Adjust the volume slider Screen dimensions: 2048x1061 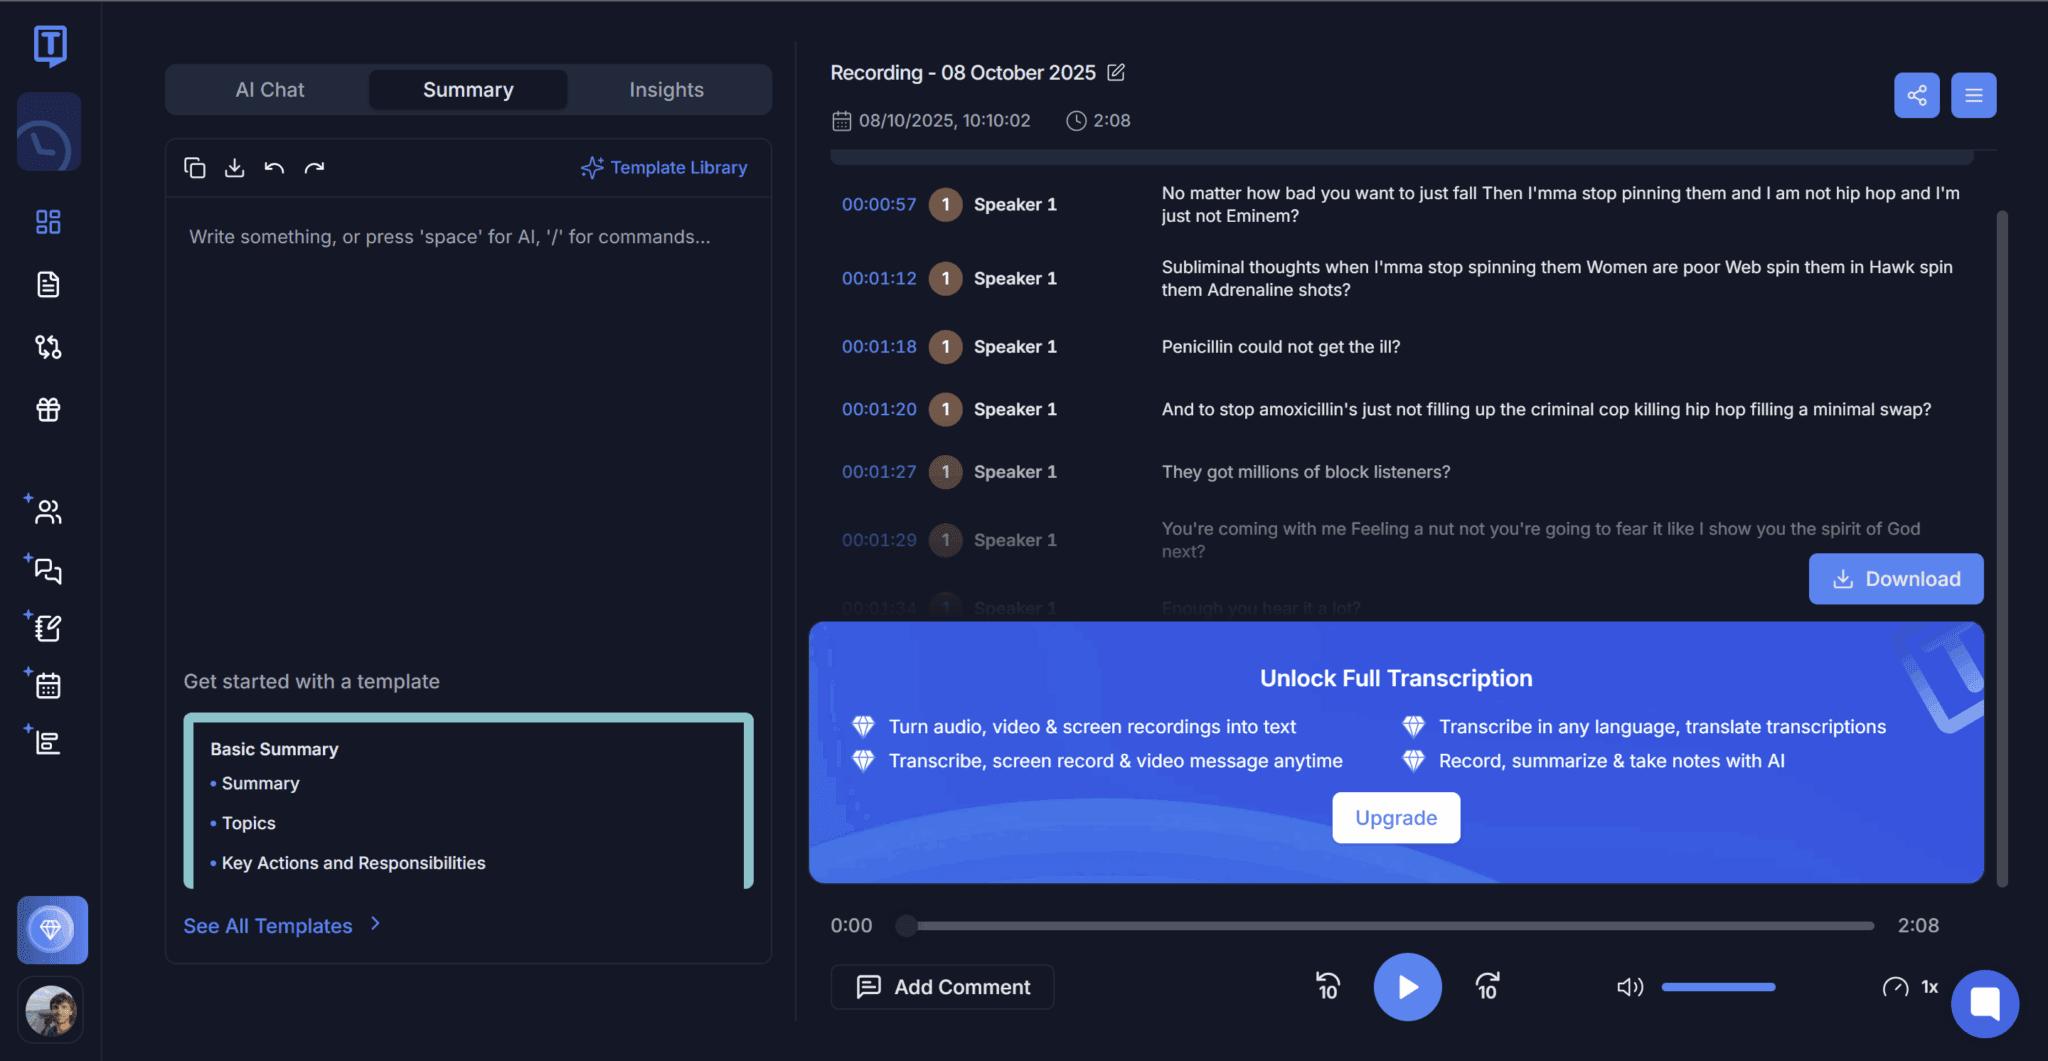[x=1718, y=988]
